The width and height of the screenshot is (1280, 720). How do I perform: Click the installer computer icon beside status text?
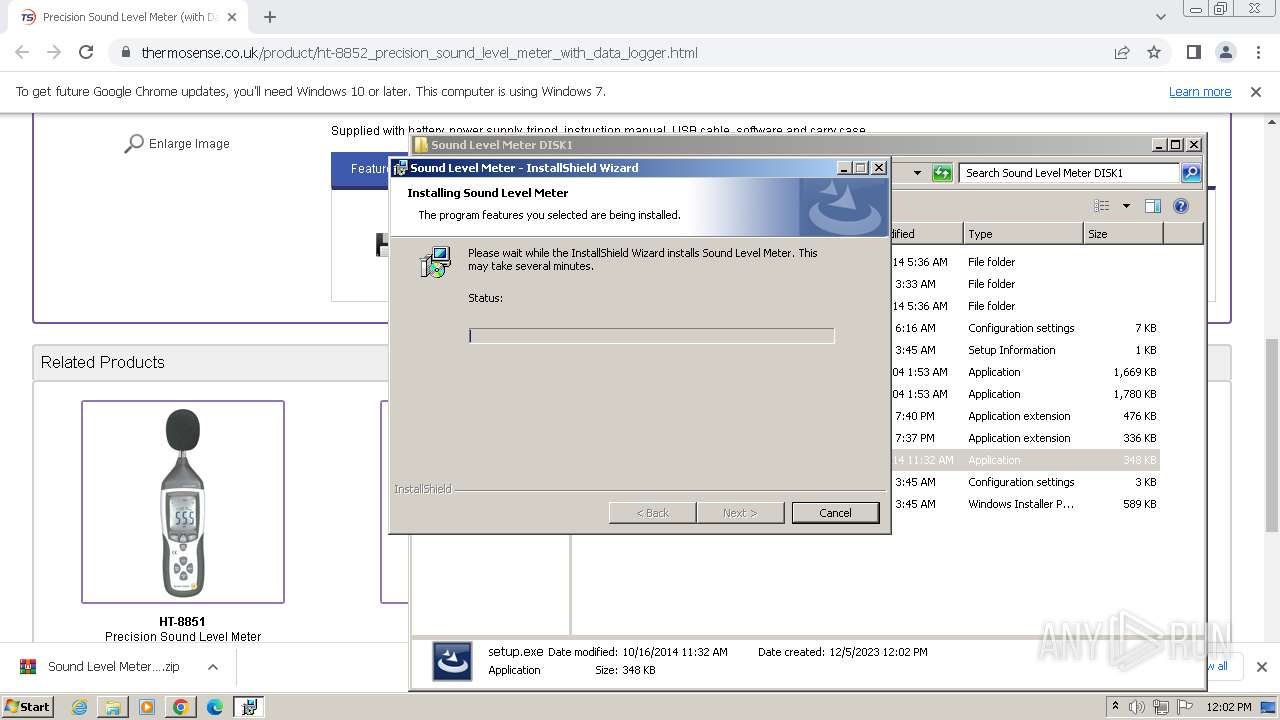click(435, 262)
